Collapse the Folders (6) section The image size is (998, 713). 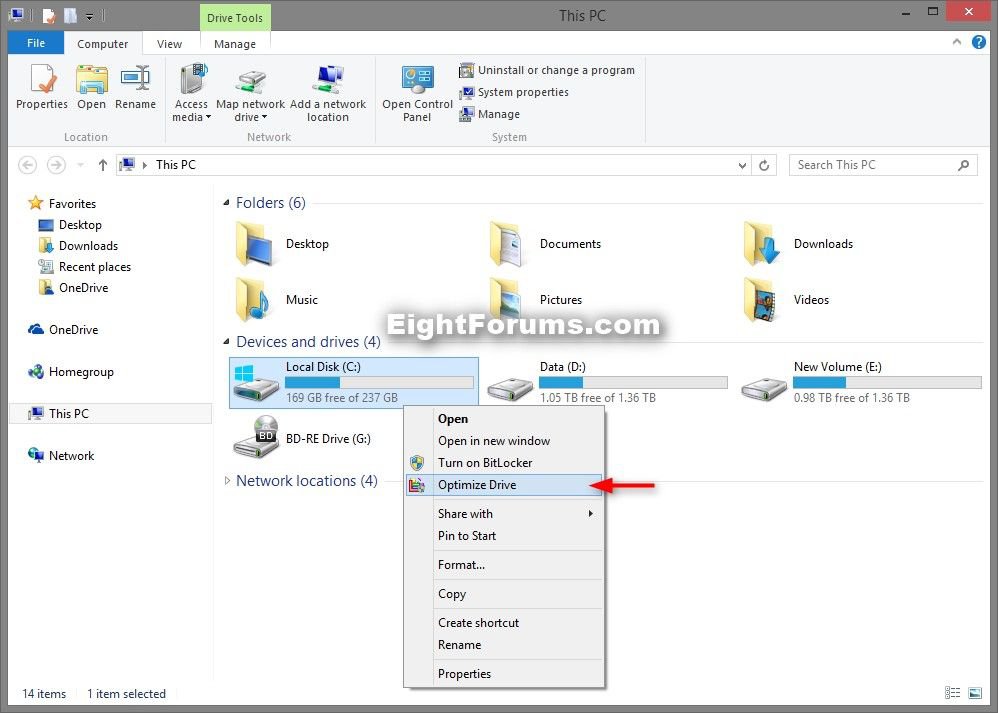(x=229, y=202)
